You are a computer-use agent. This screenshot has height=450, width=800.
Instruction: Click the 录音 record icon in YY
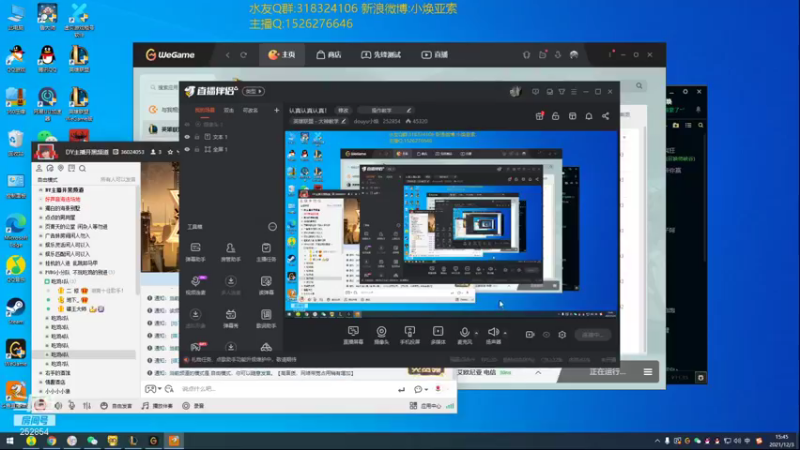tap(193, 406)
